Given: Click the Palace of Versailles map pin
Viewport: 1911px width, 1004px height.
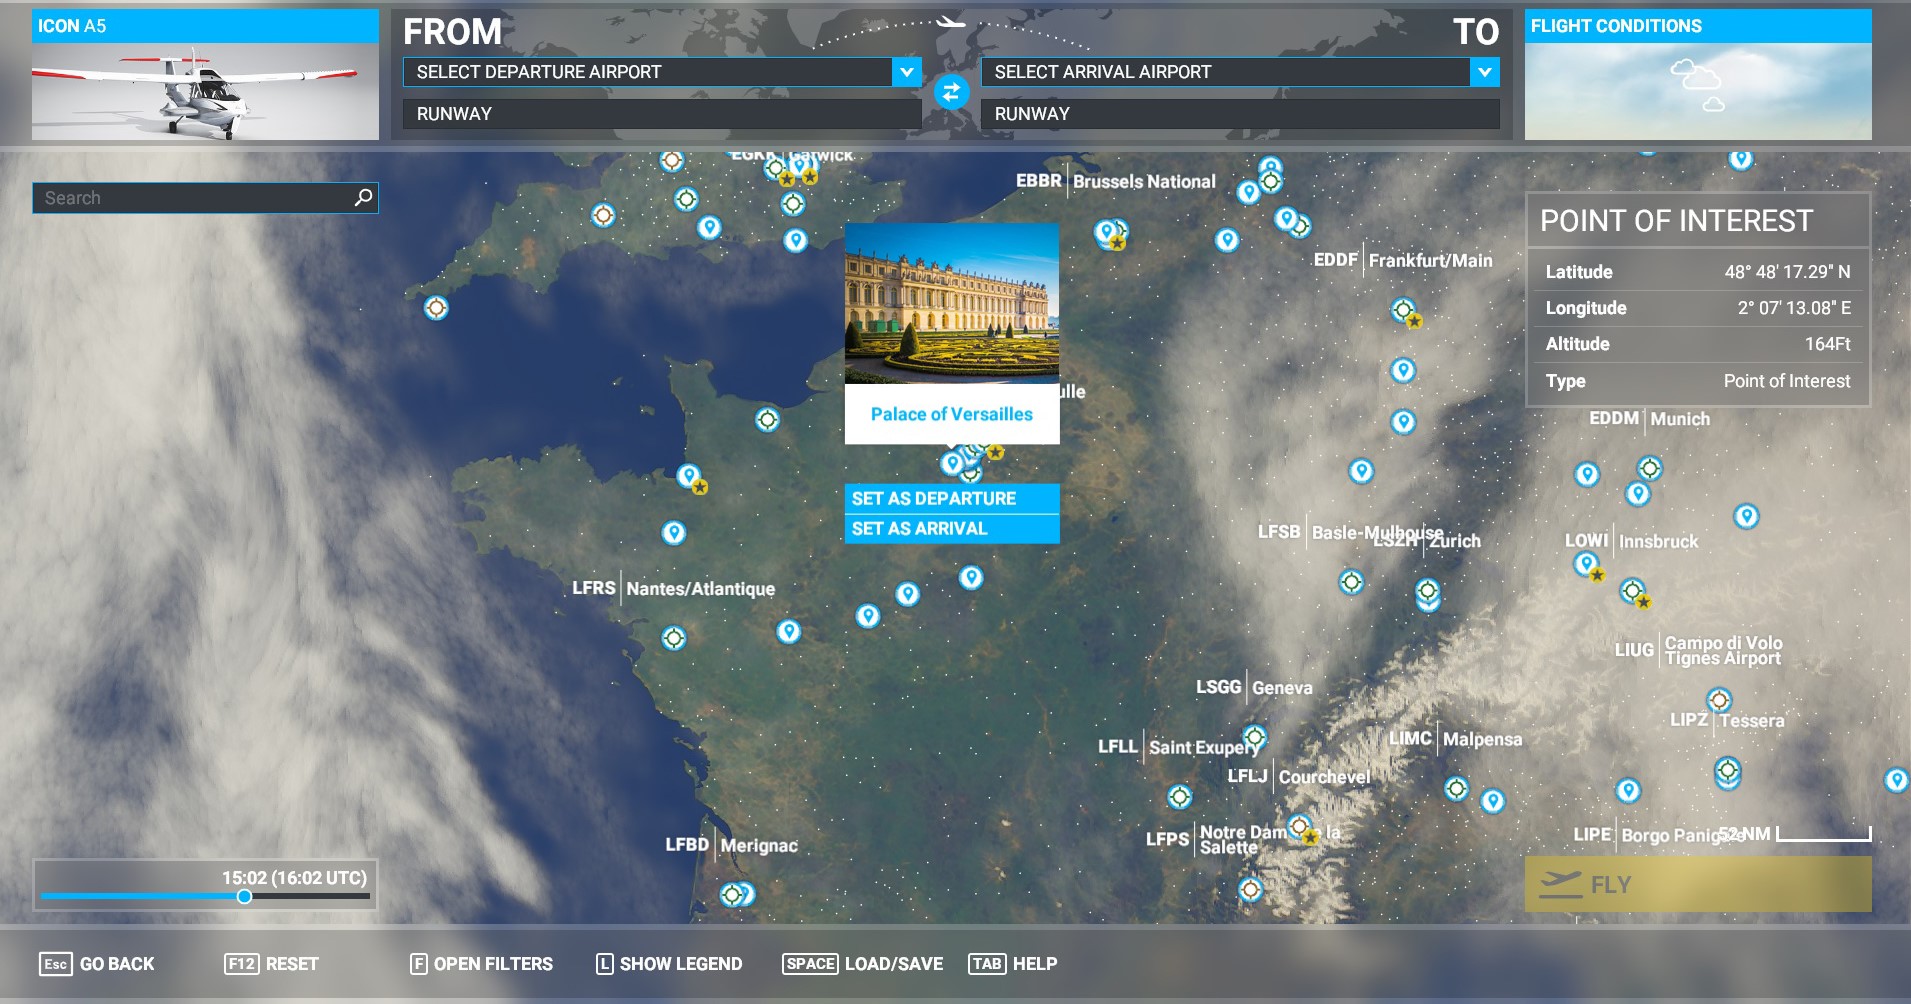Looking at the screenshot, I should pyautogui.click(x=952, y=463).
